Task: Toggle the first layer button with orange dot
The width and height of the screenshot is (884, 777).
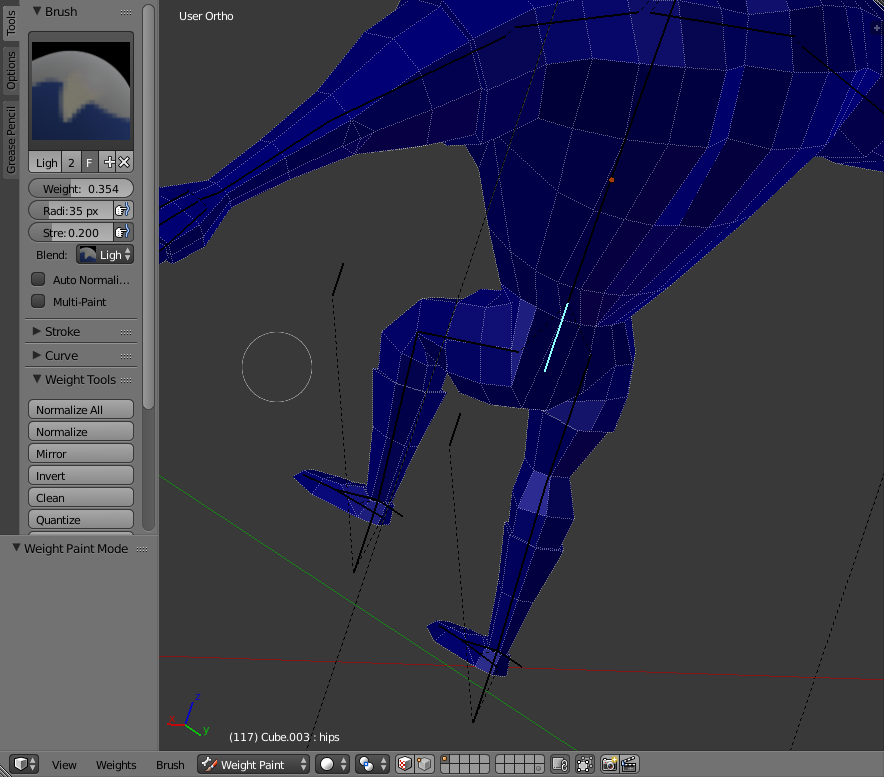Action: tap(446, 760)
